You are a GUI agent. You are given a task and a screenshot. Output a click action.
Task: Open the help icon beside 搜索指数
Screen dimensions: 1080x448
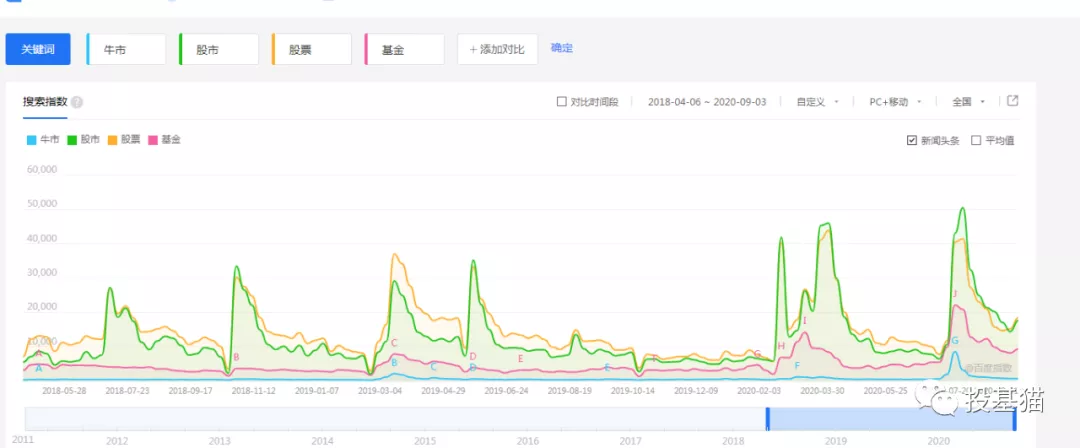pyautogui.click(x=77, y=103)
